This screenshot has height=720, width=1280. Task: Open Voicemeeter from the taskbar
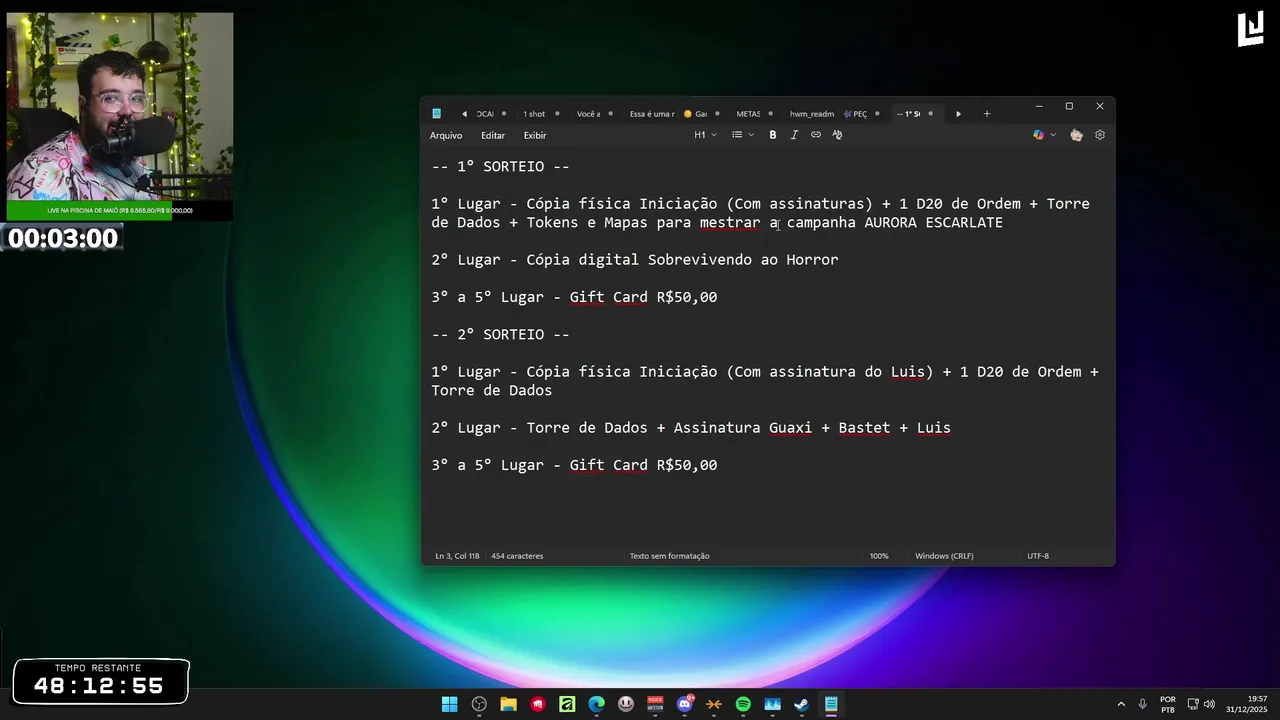655,704
